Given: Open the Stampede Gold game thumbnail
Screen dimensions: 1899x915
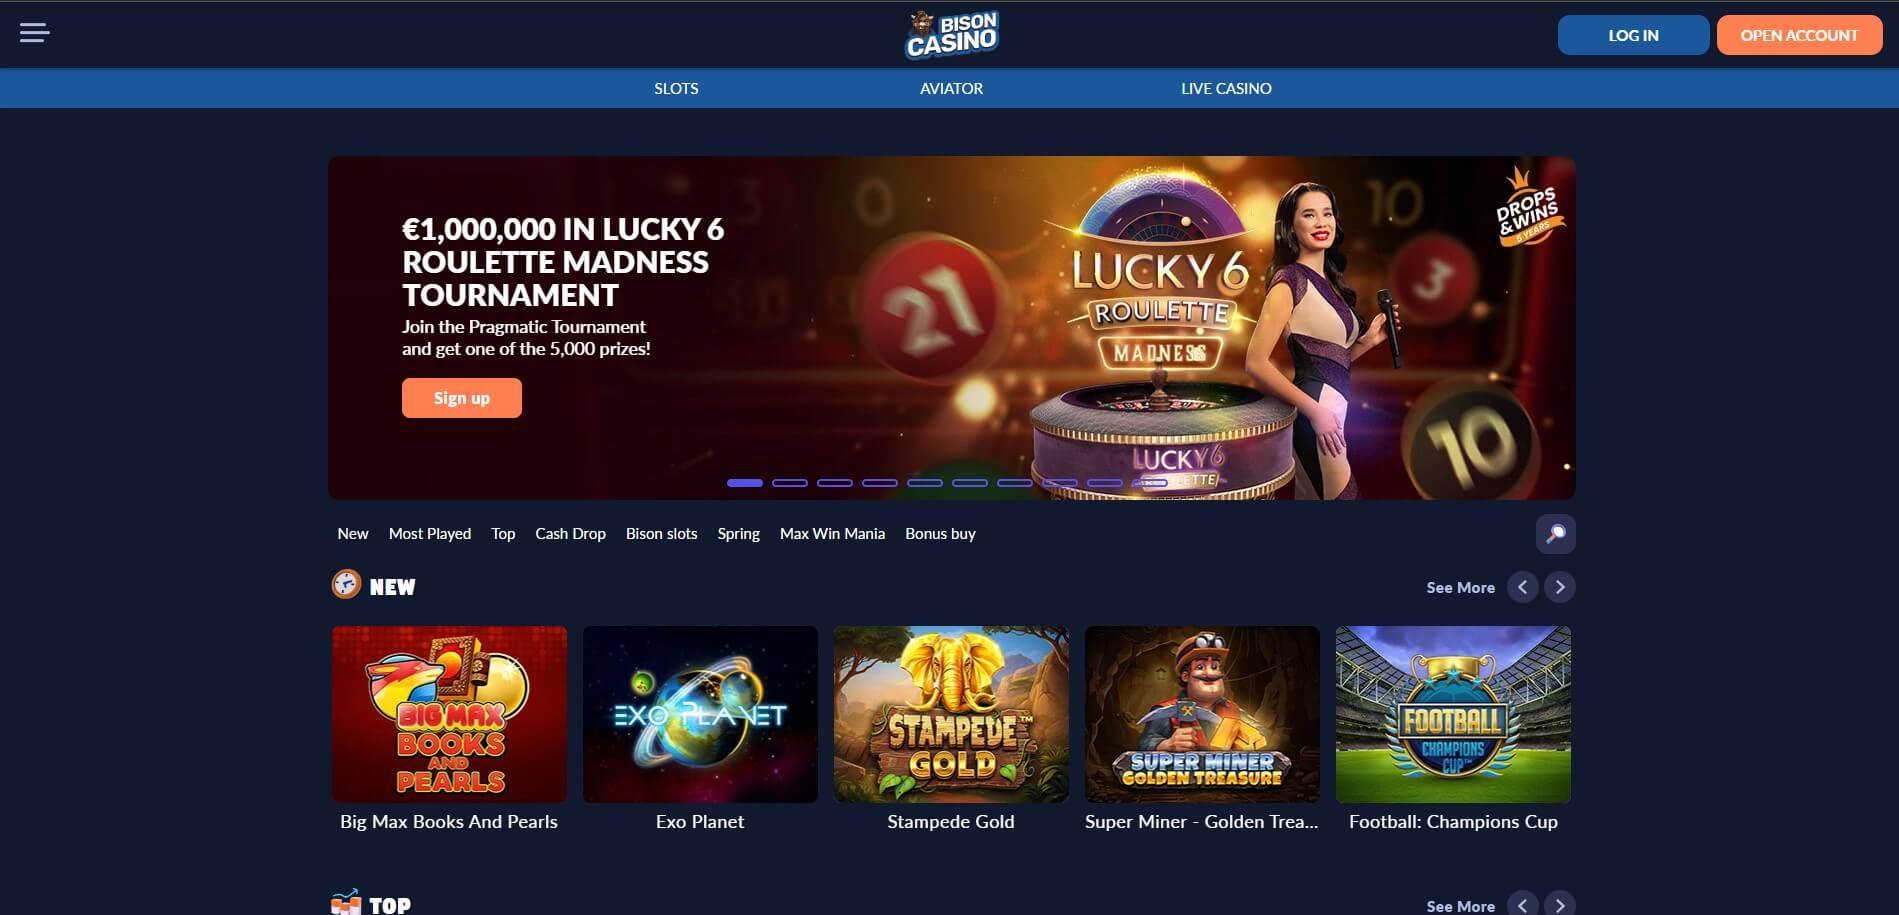Looking at the screenshot, I should [x=951, y=714].
